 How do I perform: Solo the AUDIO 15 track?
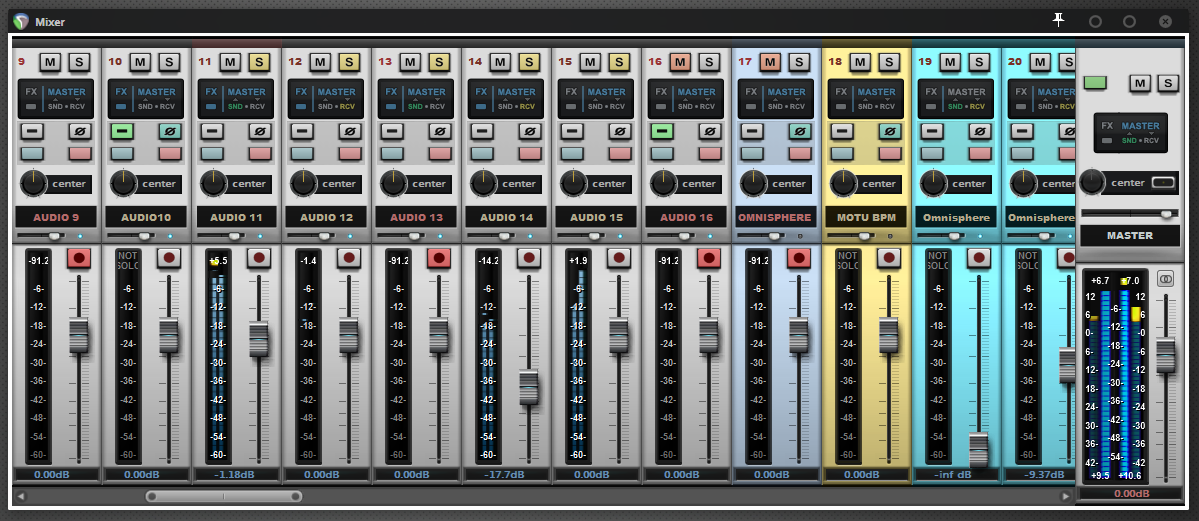[x=619, y=62]
